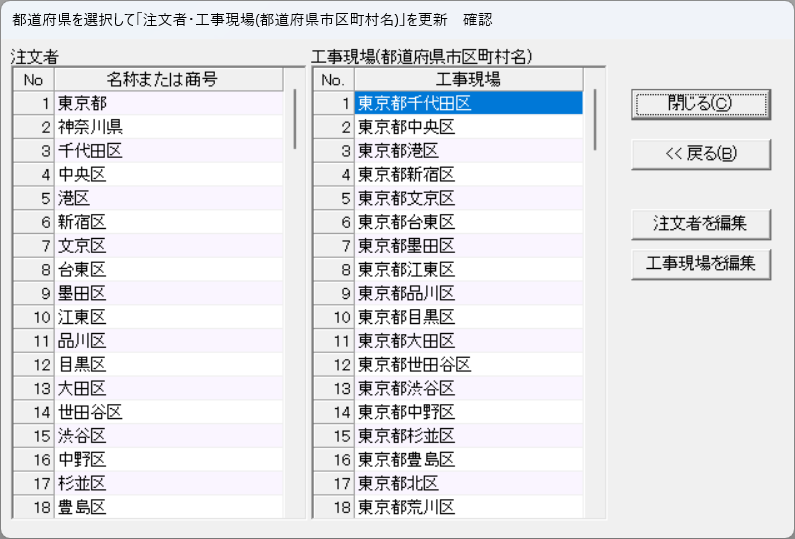Select 東京都世田谷区 in the 工事現場 list
Viewport: 795px width, 539px height.
coord(468,366)
